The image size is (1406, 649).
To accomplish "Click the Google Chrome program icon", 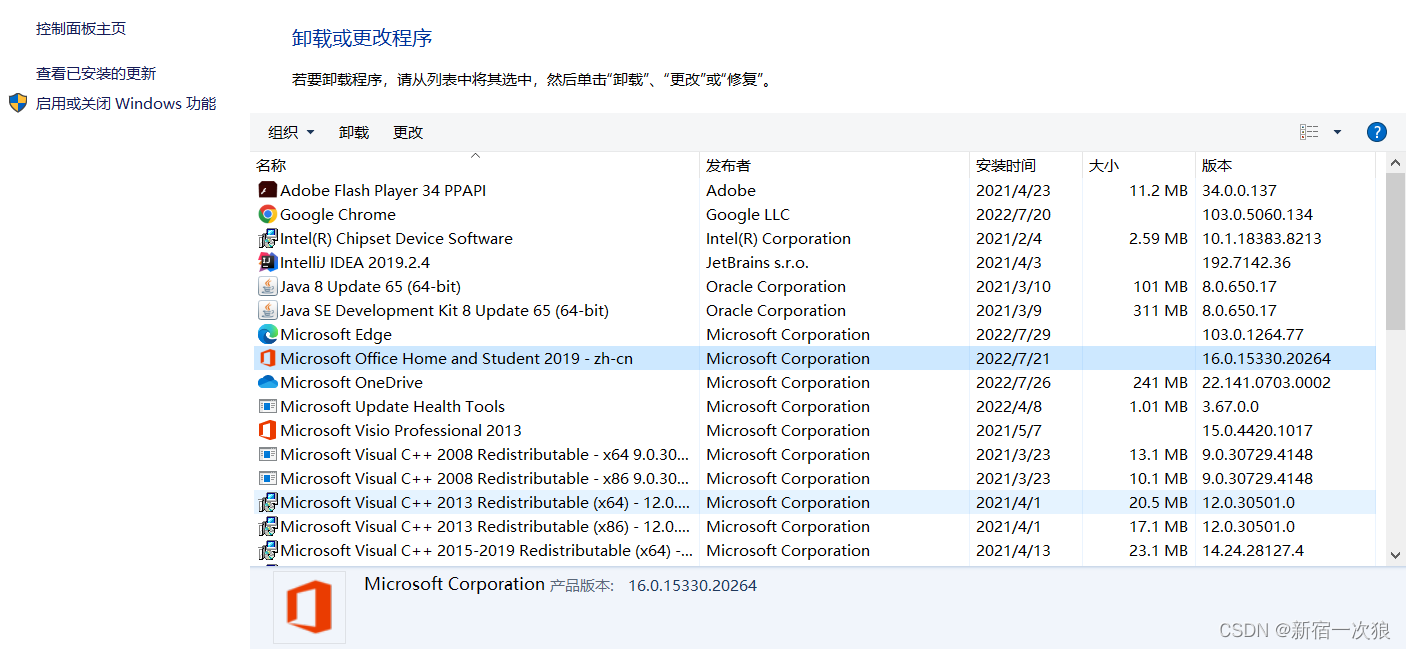I will tap(267, 214).
